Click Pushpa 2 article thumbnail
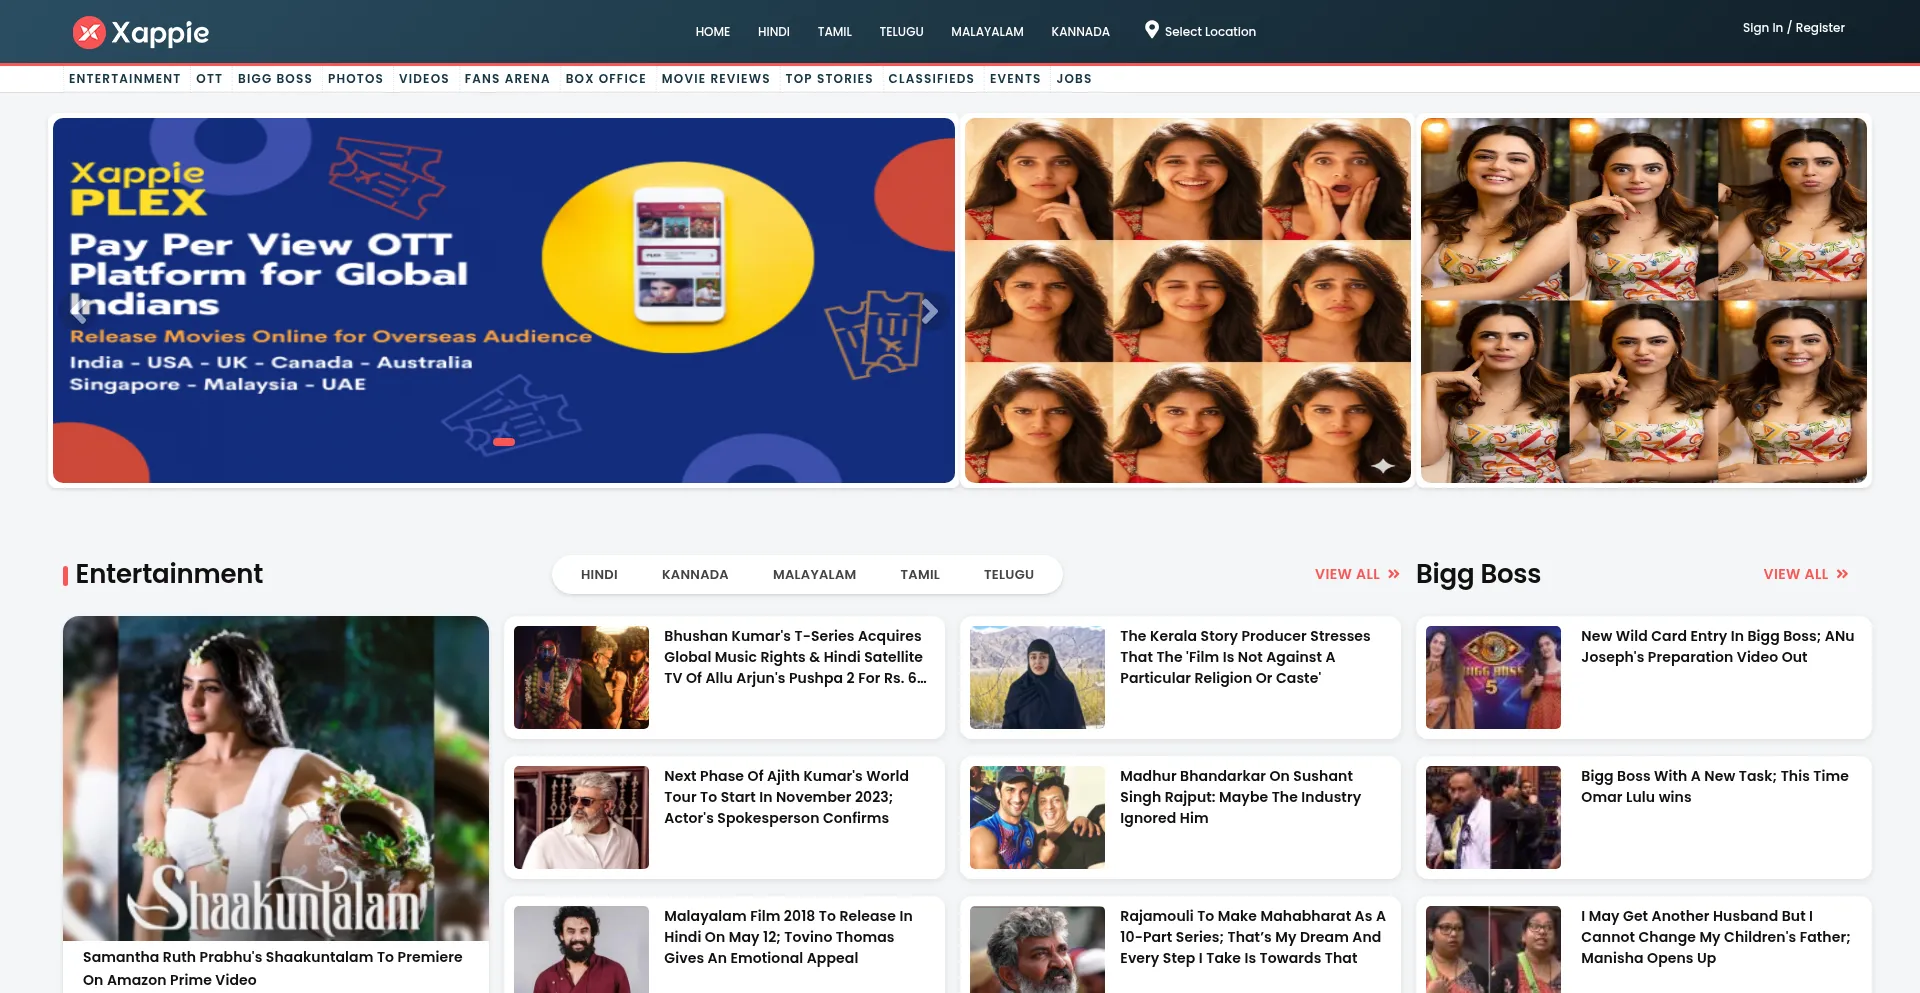 pos(581,677)
